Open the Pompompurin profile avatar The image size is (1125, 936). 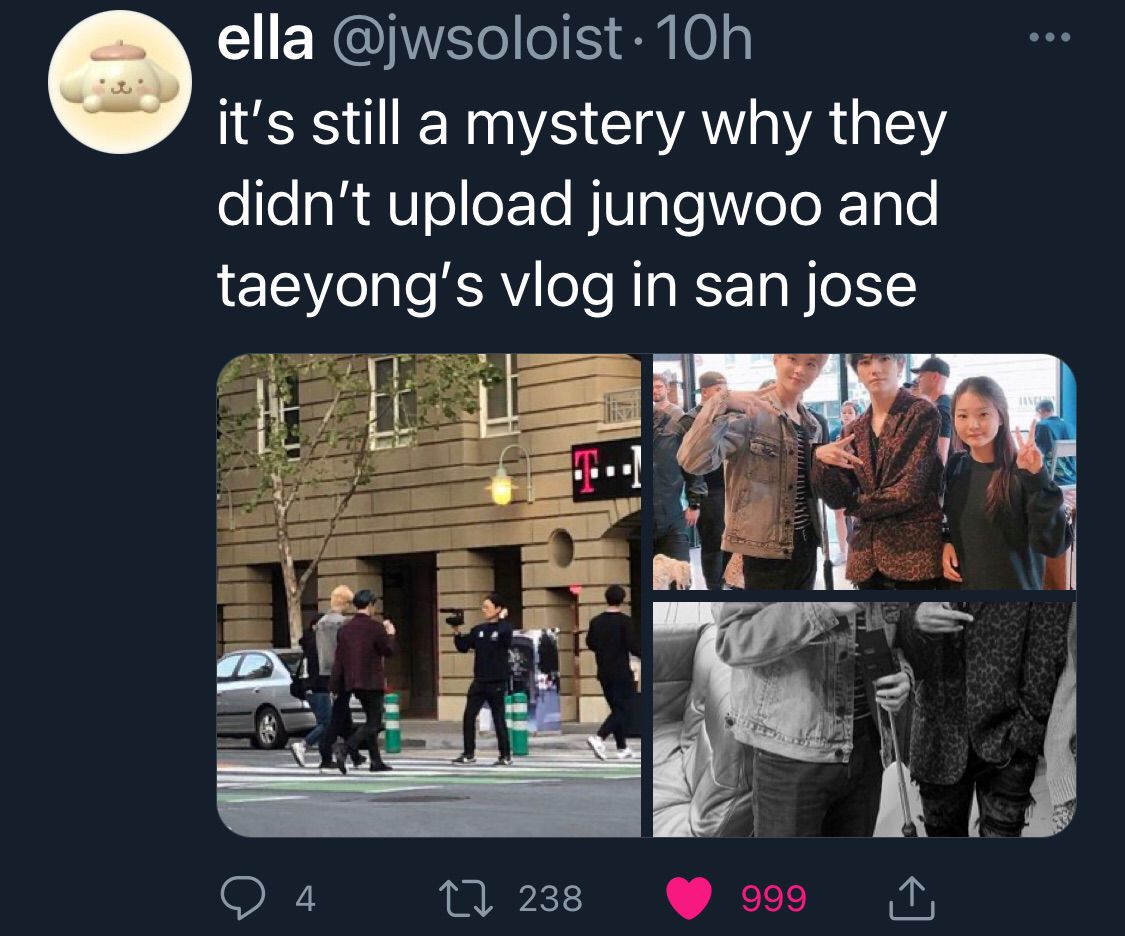[120, 82]
